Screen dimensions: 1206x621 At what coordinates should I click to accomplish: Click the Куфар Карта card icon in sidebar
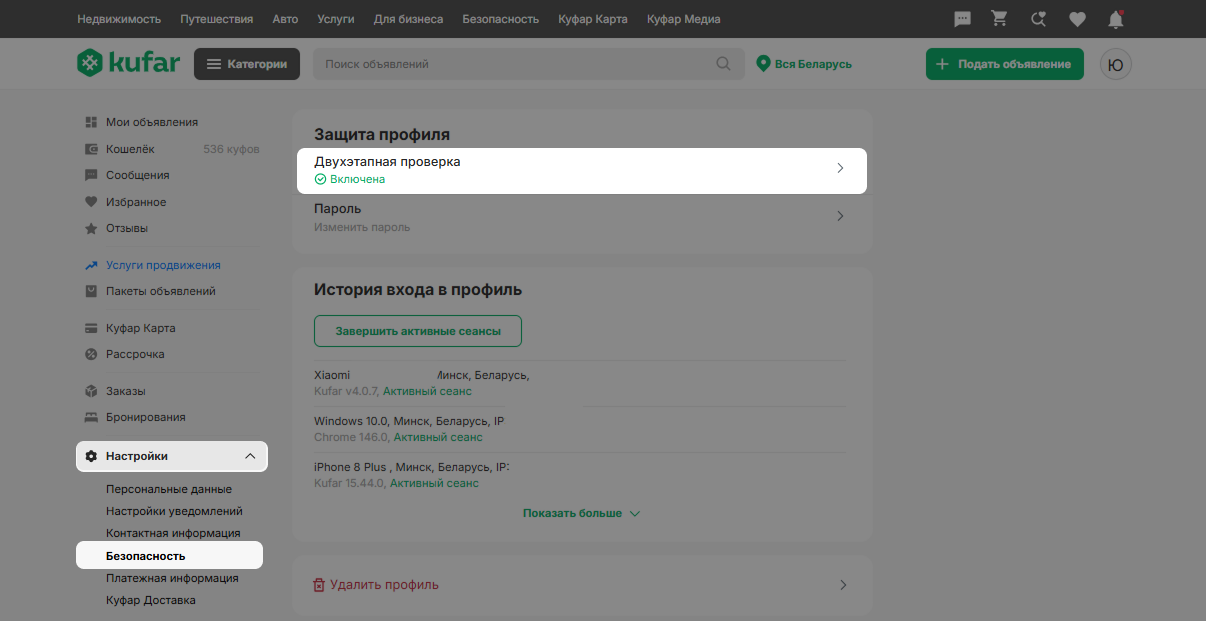pyautogui.click(x=91, y=328)
